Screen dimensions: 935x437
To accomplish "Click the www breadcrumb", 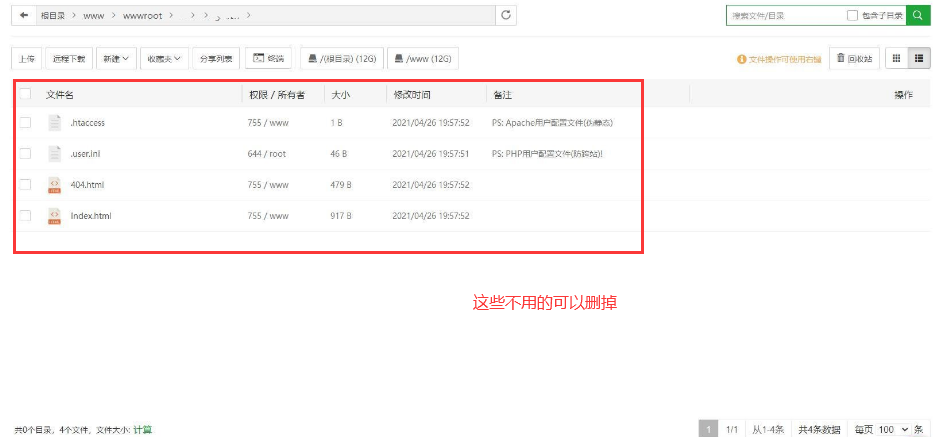I will 94,16.
